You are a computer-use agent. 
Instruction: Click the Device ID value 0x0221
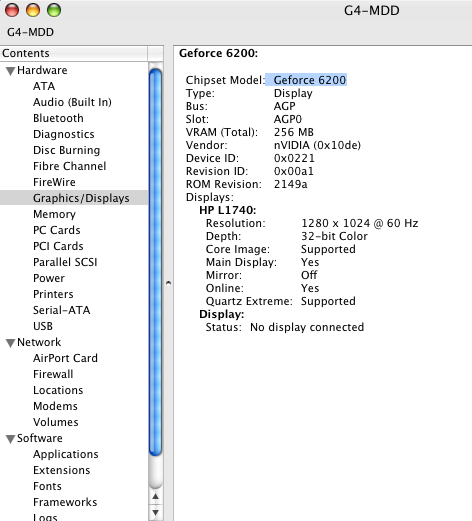tap(294, 158)
